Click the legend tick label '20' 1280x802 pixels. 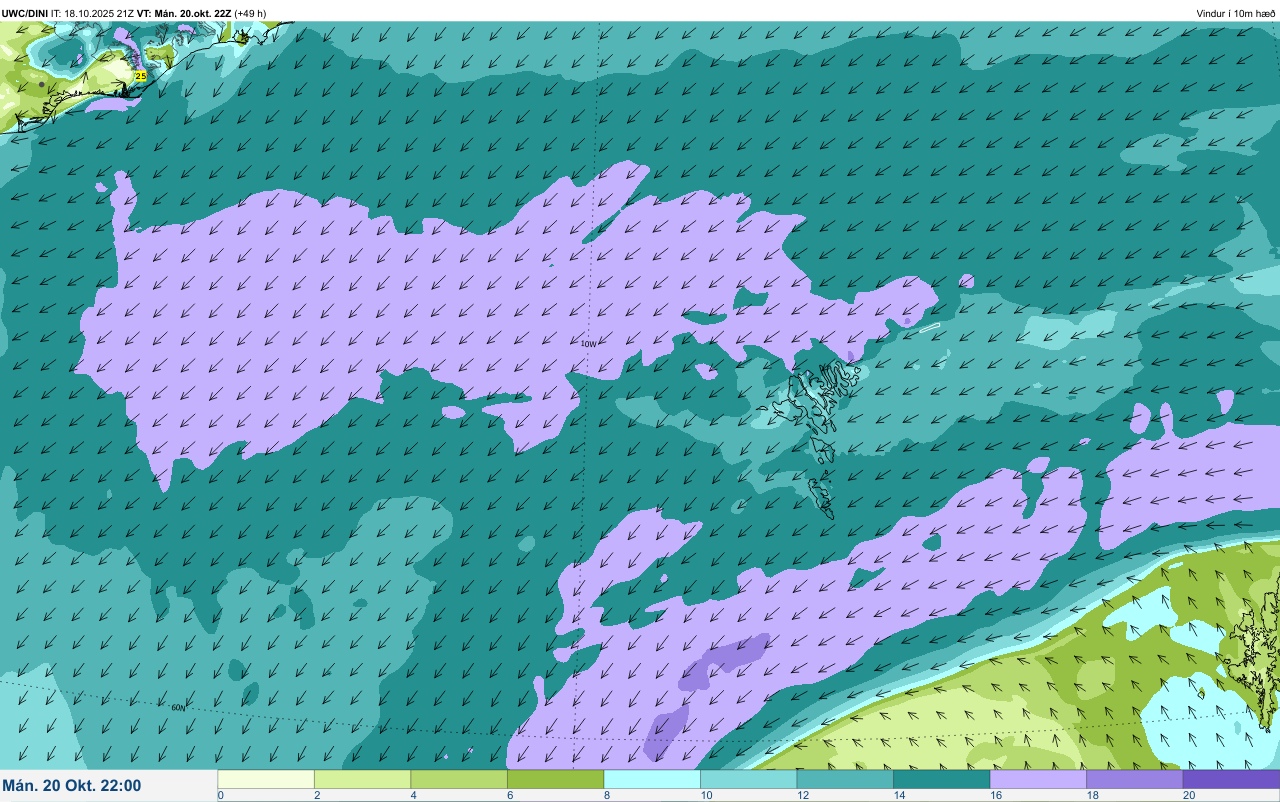1188,796
